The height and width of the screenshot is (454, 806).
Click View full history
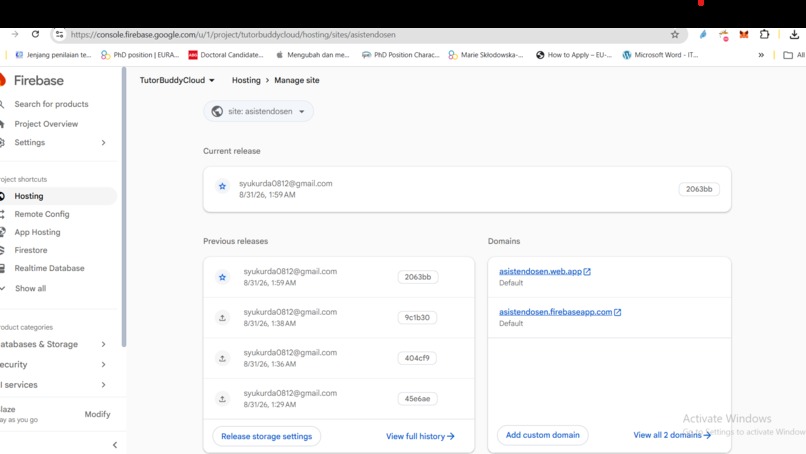[420, 436]
